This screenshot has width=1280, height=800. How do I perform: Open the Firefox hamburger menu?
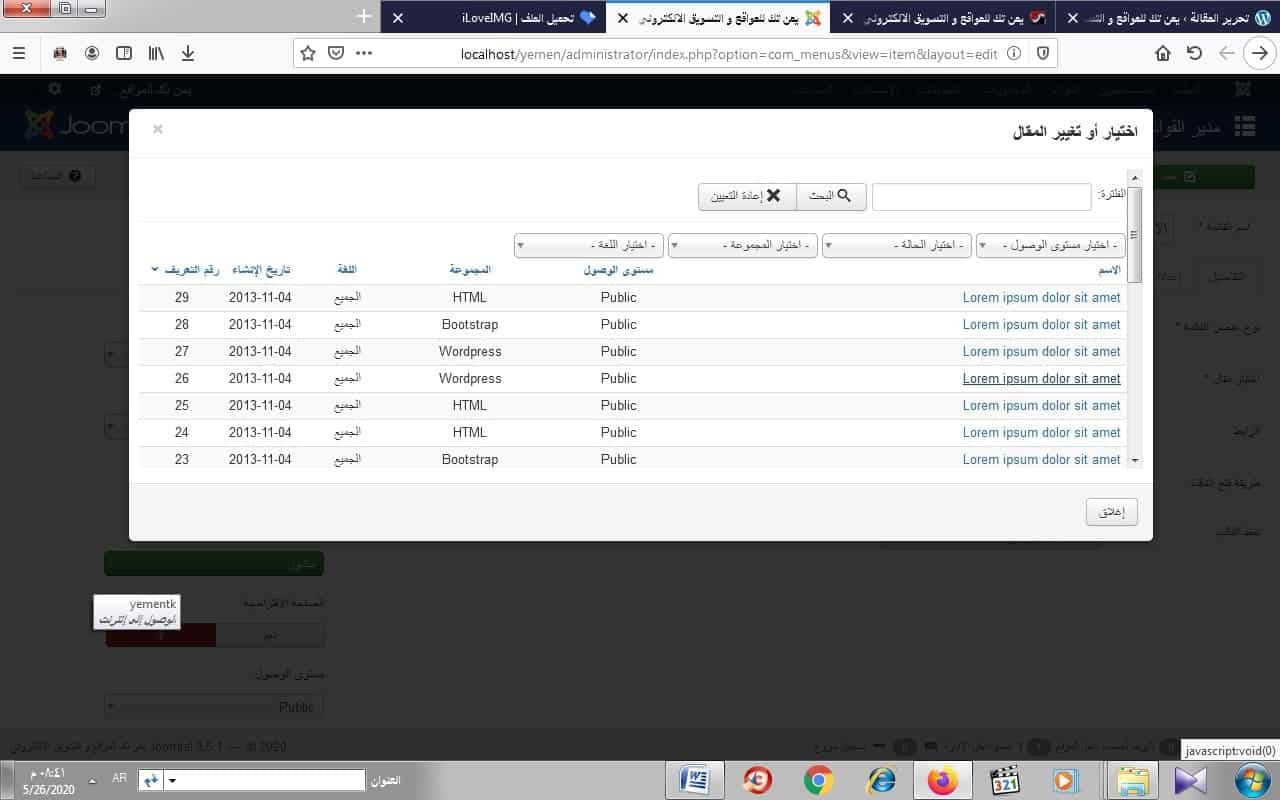point(19,53)
